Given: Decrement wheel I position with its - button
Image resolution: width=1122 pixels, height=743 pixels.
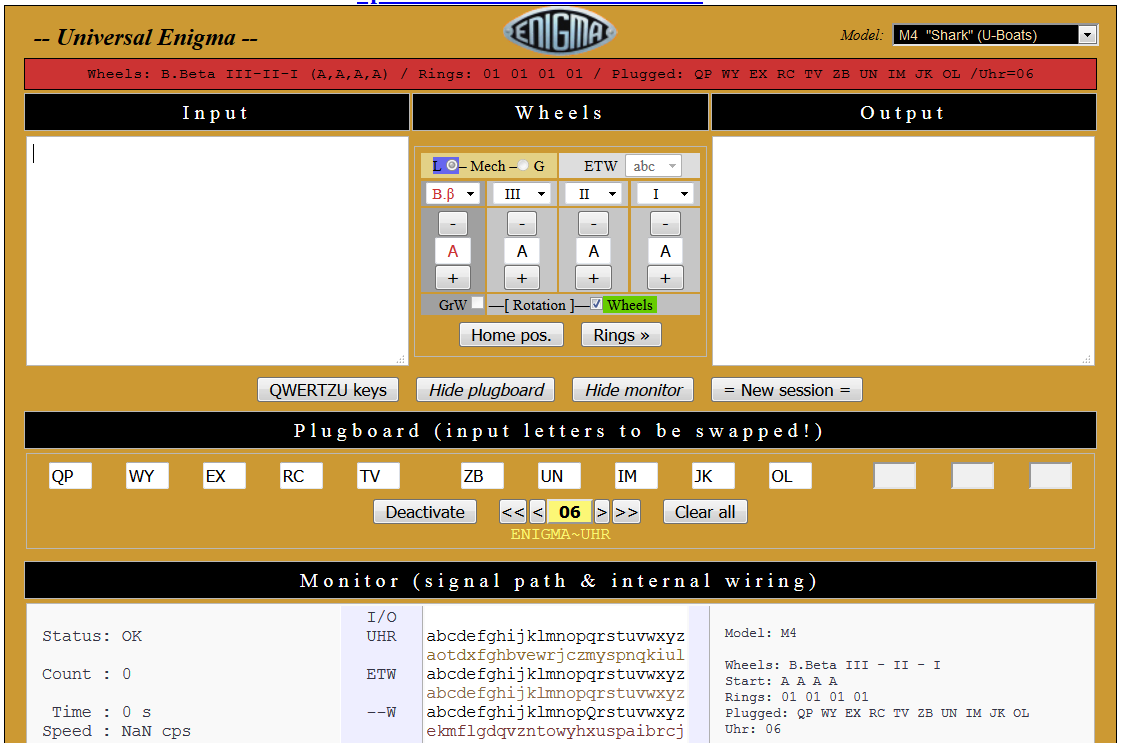Looking at the screenshot, I should [665, 223].
